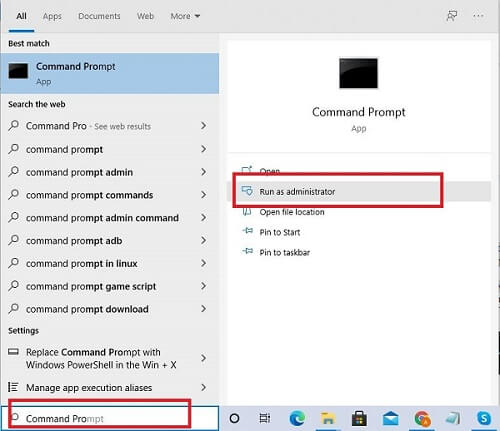This screenshot has width=500, height=431.
Task: Open Microsoft Store from the taskbar
Action: [x=359, y=418]
